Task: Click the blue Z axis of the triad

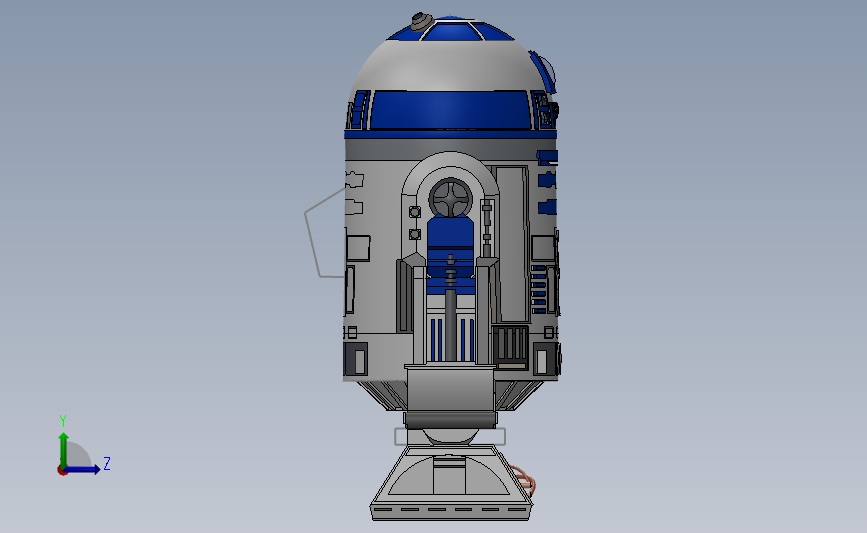Action: click(82, 469)
